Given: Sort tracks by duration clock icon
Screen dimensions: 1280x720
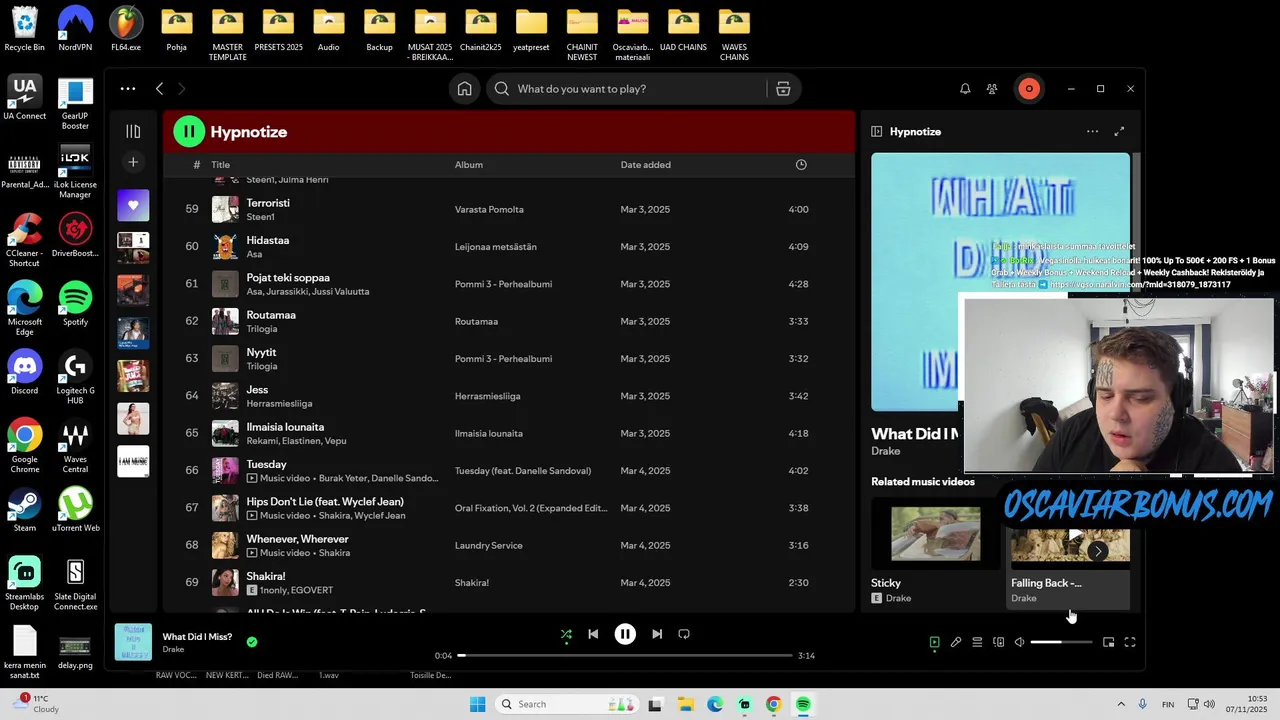Looking at the screenshot, I should coord(801,165).
